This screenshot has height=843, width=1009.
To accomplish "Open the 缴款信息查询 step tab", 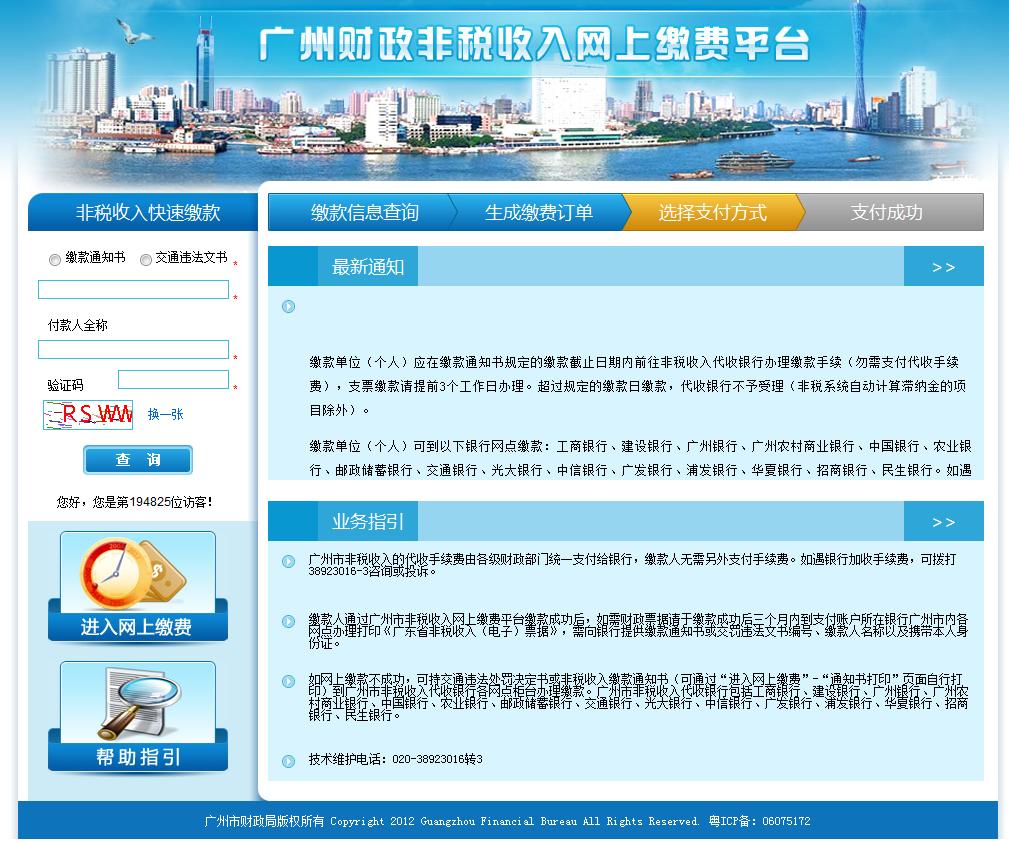I will click(364, 212).
